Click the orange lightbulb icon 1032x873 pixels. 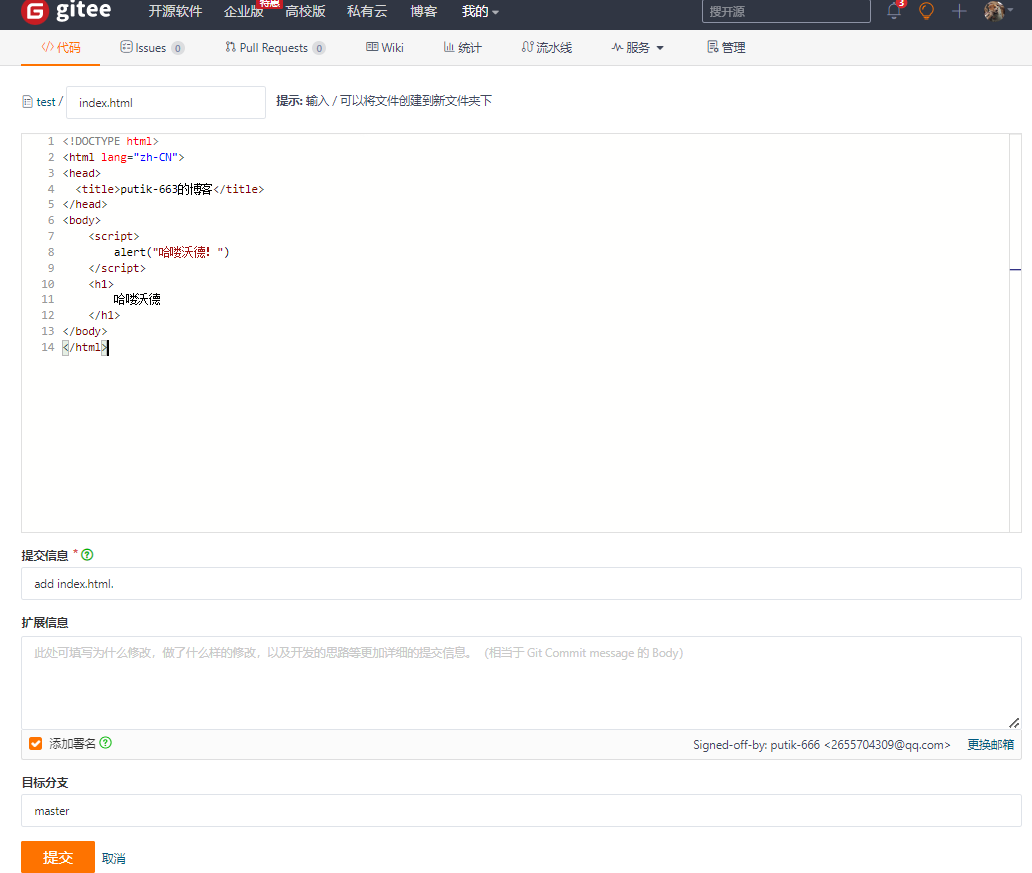(x=926, y=11)
